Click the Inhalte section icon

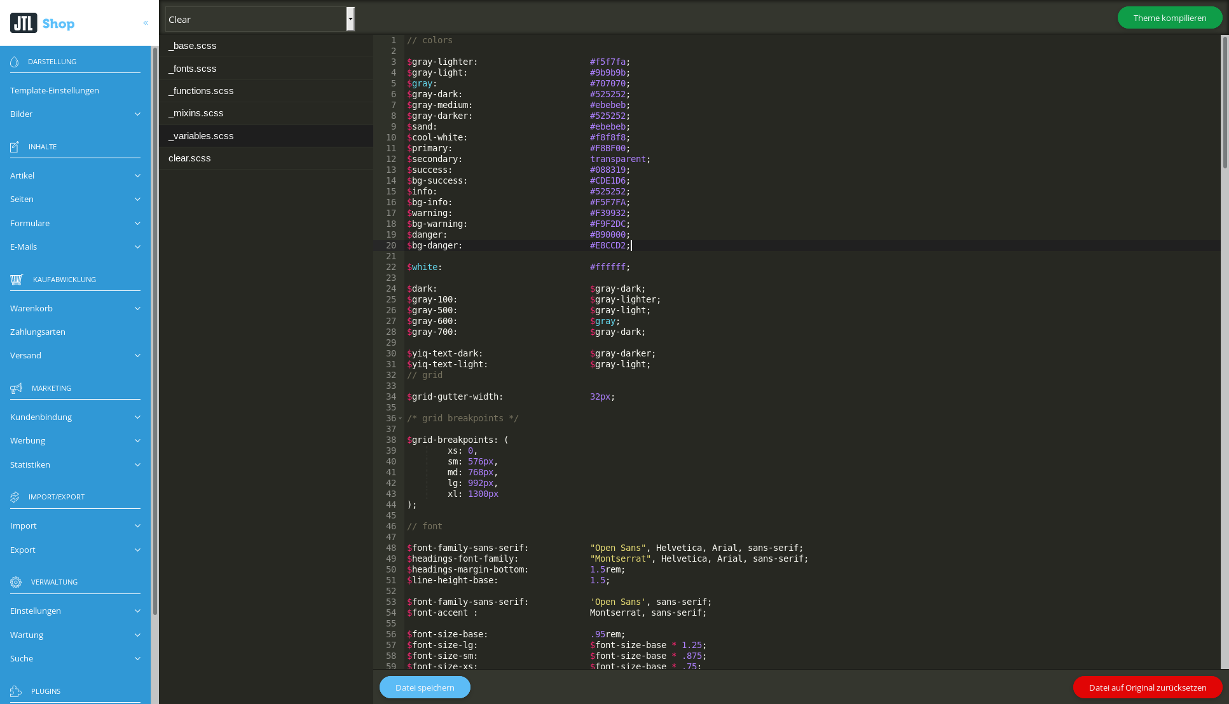tap(15, 147)
